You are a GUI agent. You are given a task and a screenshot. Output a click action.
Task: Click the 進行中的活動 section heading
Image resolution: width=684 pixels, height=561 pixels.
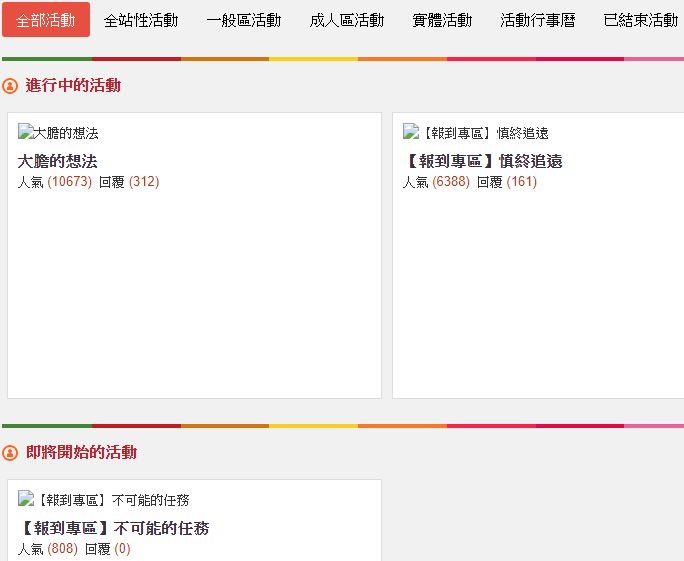click(73, 86)
